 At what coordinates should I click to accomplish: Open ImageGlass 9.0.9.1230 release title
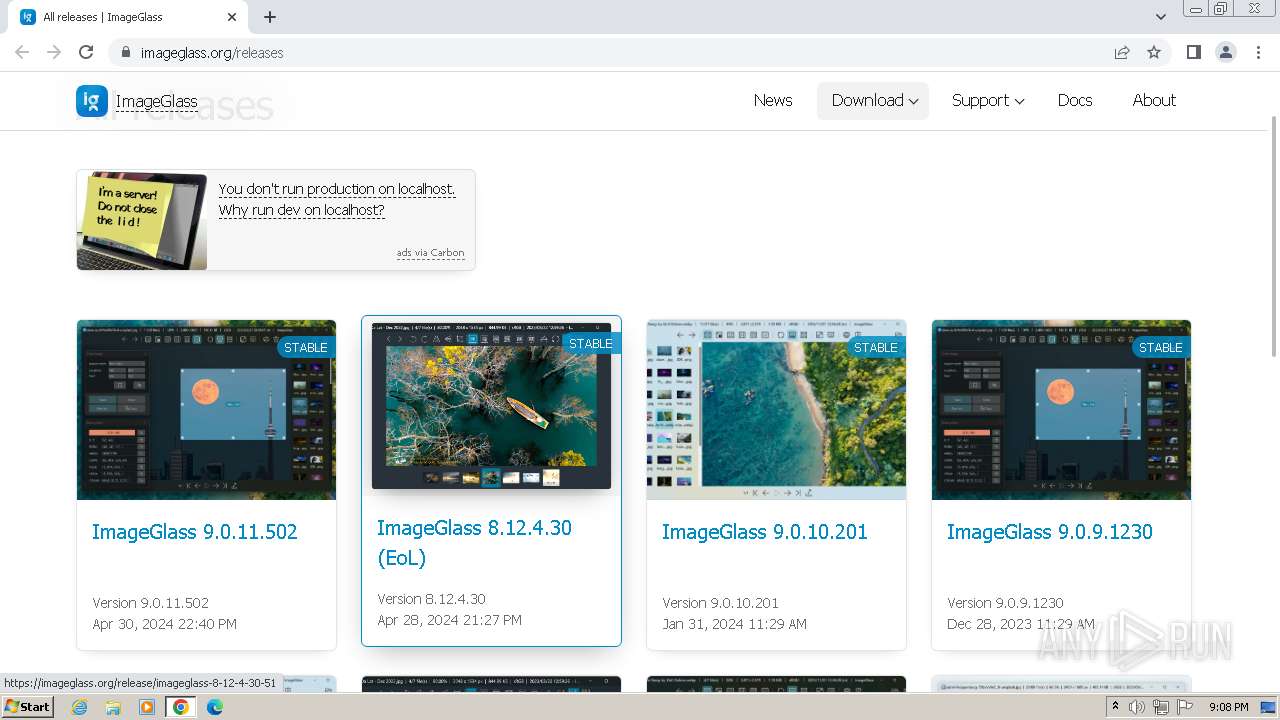(1050, 532)
